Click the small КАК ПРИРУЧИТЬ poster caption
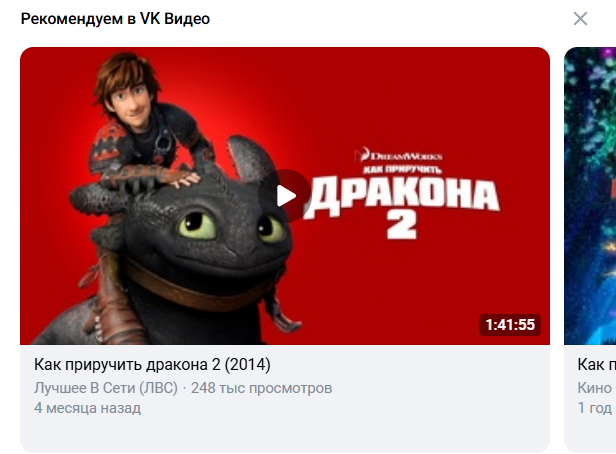The height and width of the screenshot is (454, 616). pos(402,170)
